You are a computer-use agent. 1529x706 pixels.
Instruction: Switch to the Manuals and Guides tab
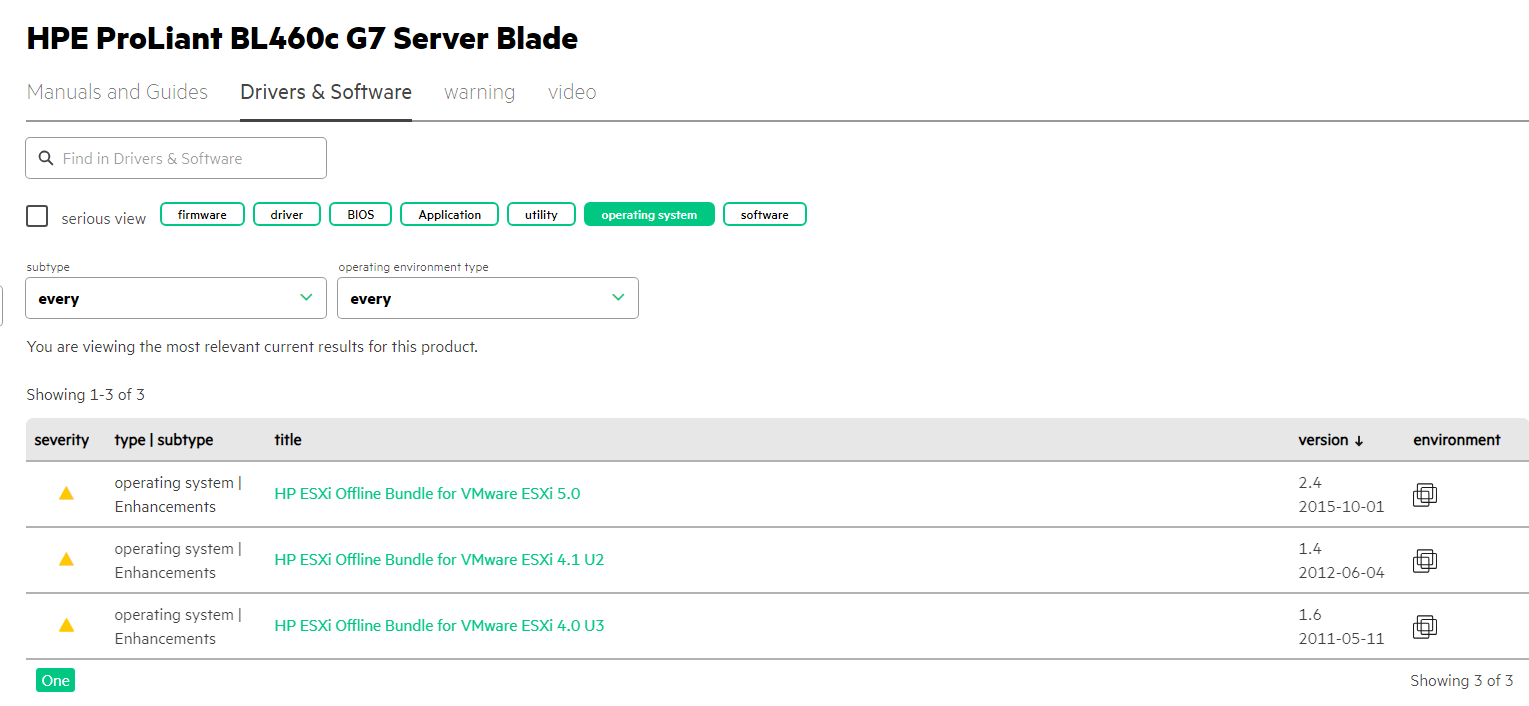117,92
